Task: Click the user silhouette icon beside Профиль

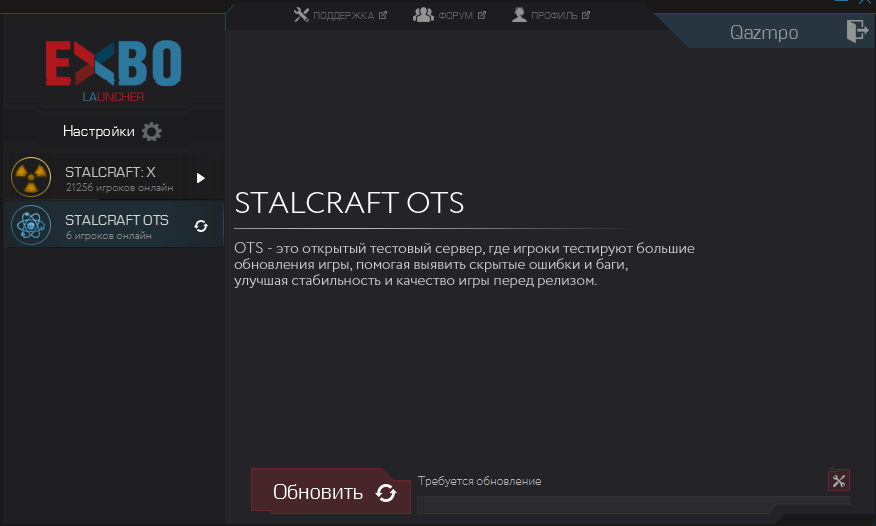Action: (x=519, y=15)
